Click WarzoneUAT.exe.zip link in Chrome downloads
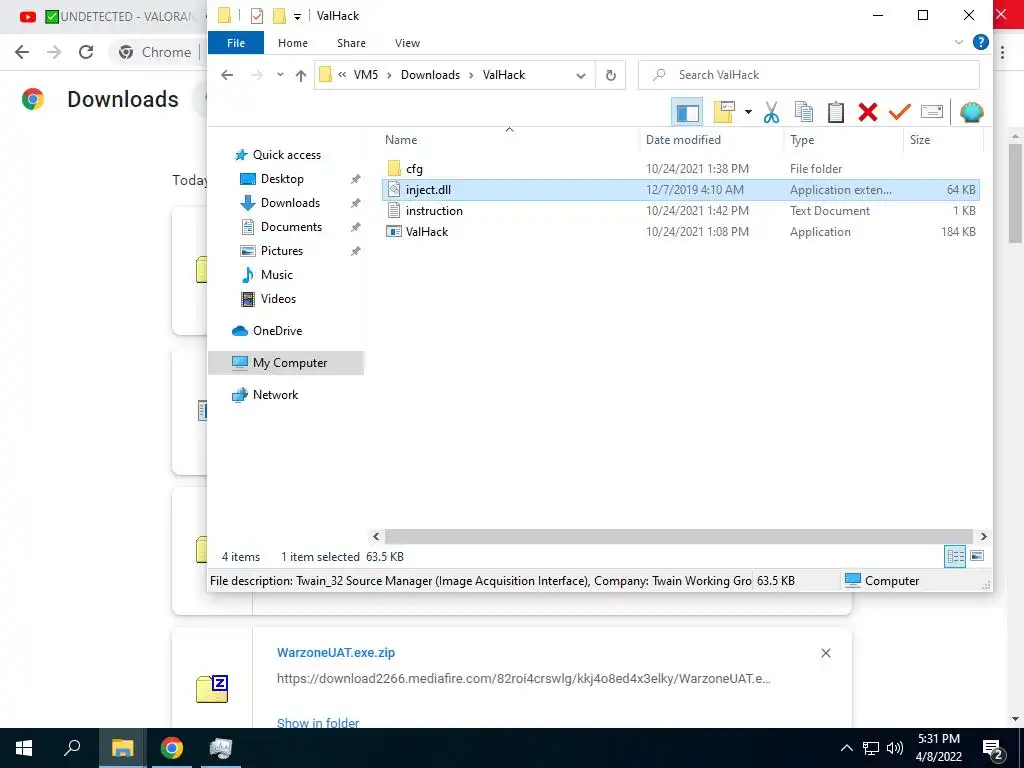This screenshot has height=768, width=1024. pyautogui.click(x=336, y=652)
